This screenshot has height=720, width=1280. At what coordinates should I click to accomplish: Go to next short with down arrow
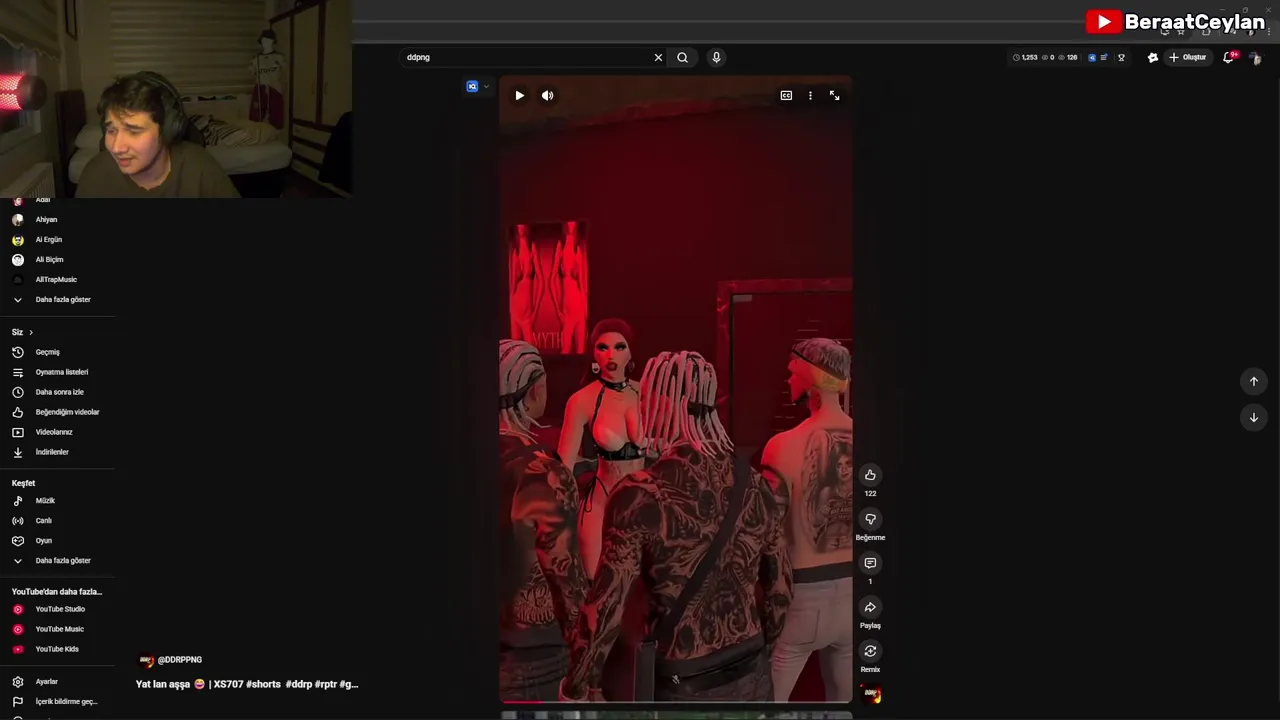click(1253, 417)
